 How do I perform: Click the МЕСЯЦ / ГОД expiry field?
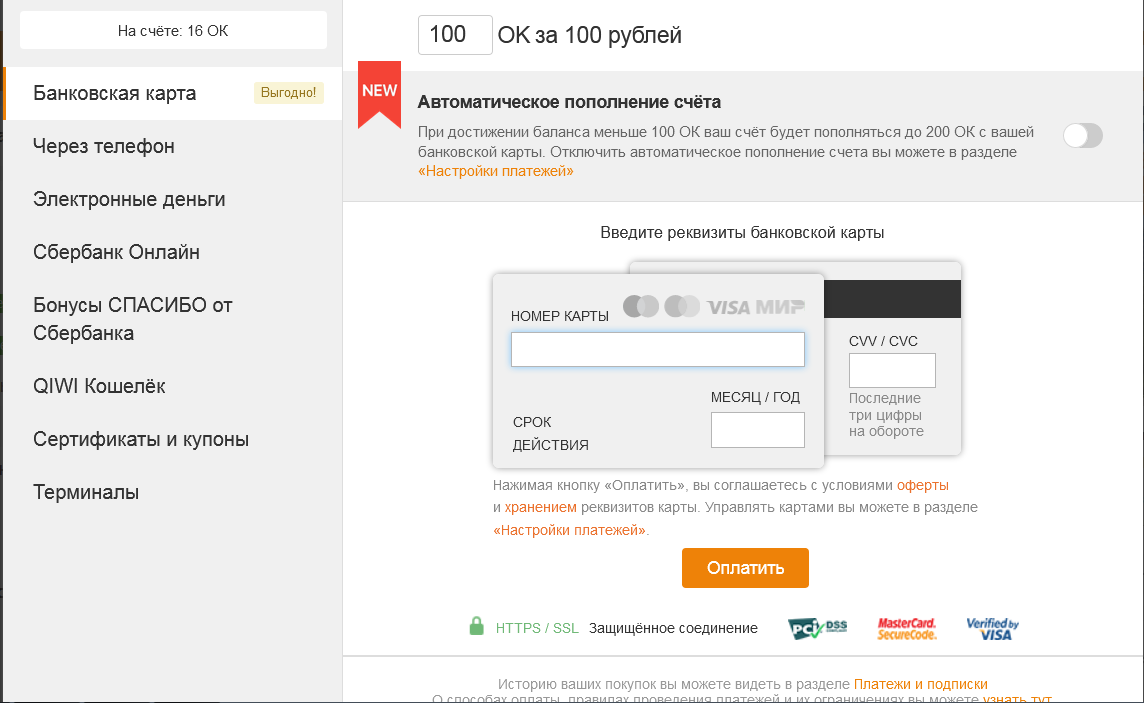click(757, 430)
